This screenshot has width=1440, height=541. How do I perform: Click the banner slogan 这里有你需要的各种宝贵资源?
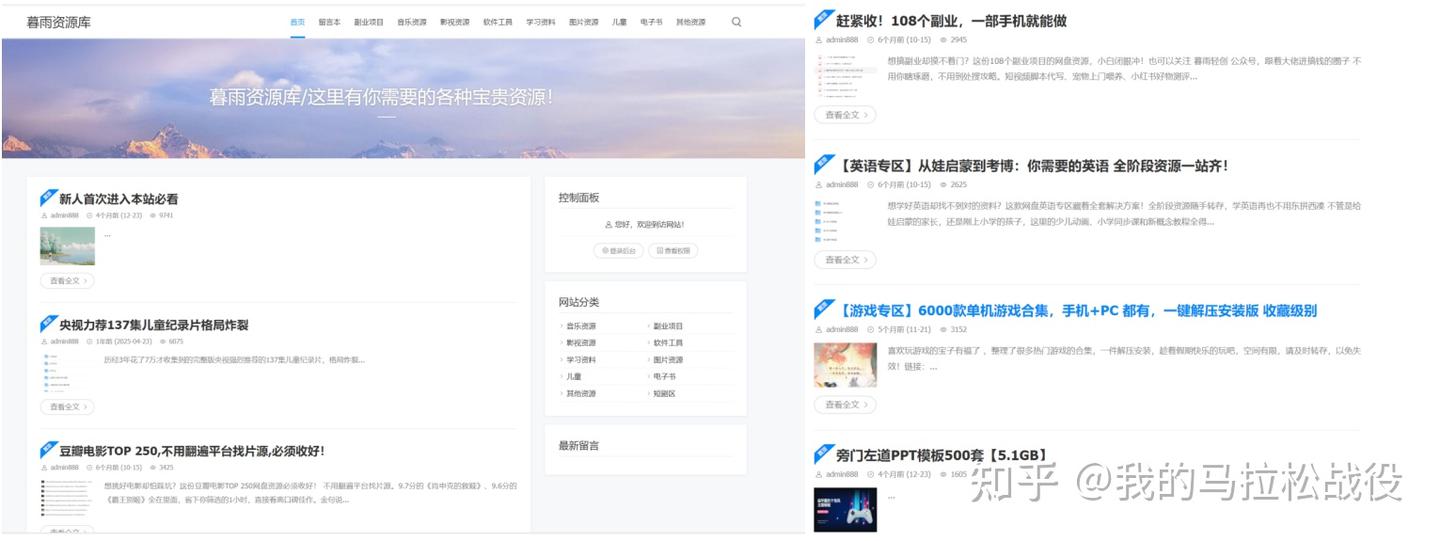430,97
